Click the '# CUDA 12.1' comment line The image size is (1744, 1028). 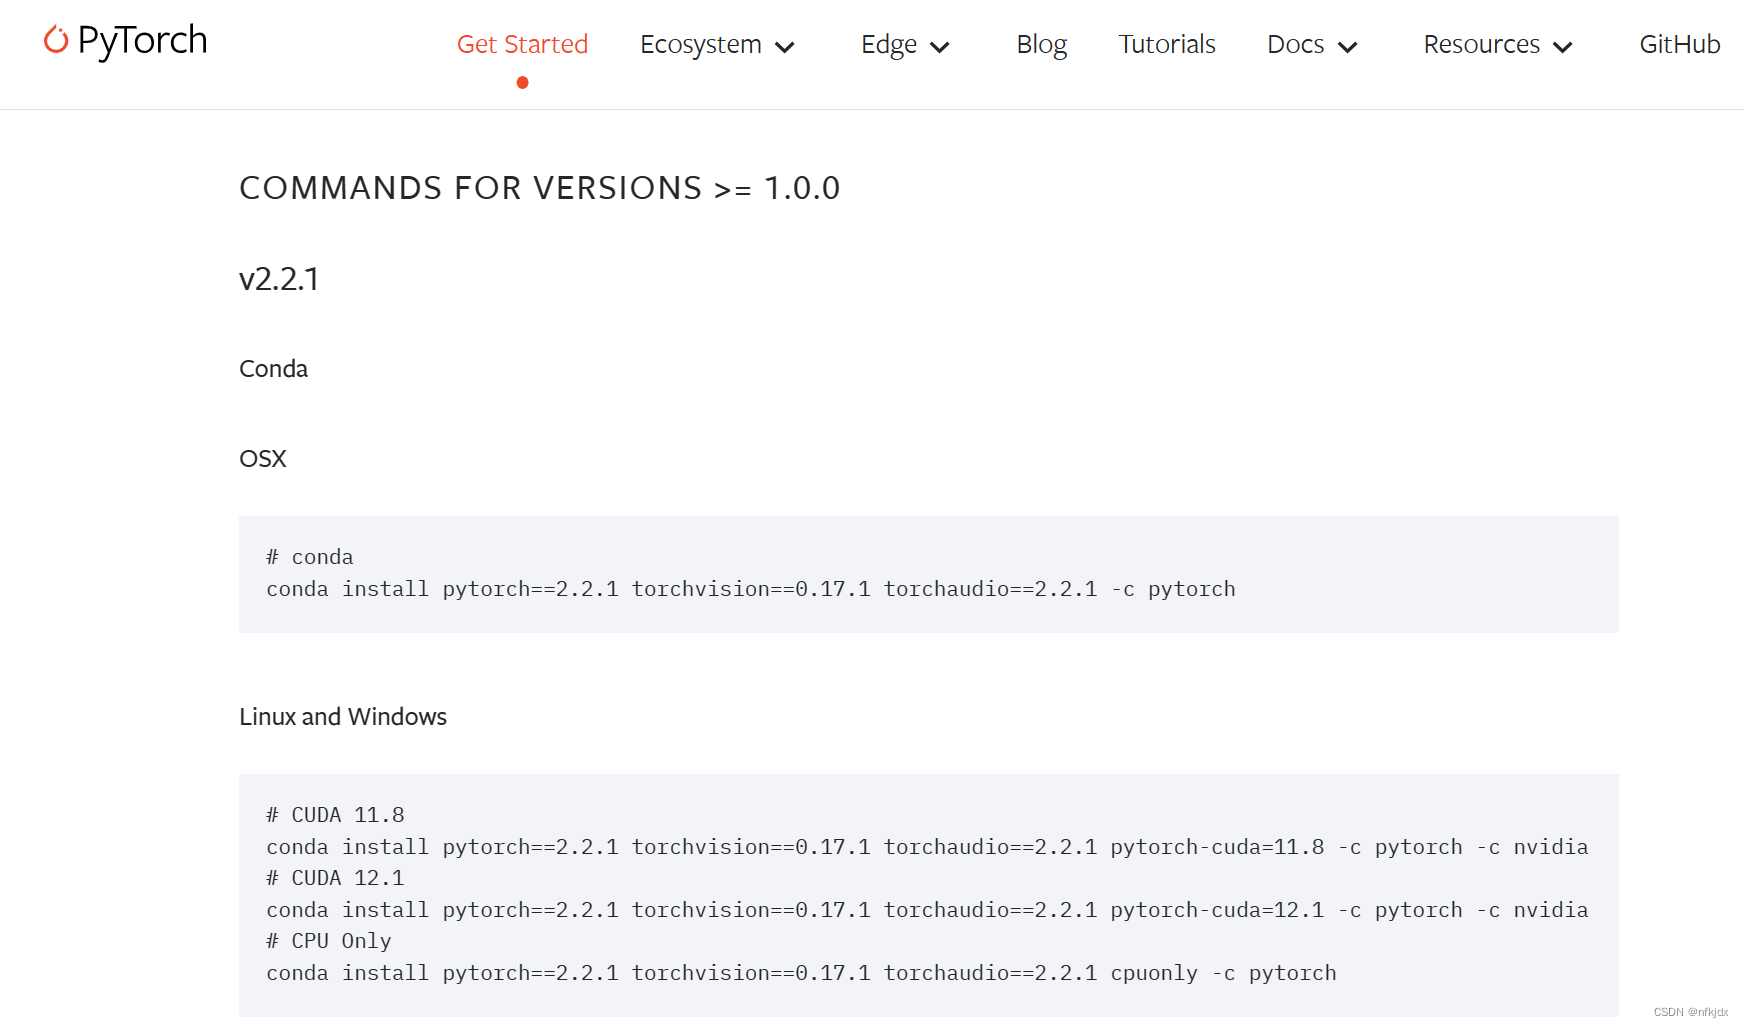pos(335,878)
